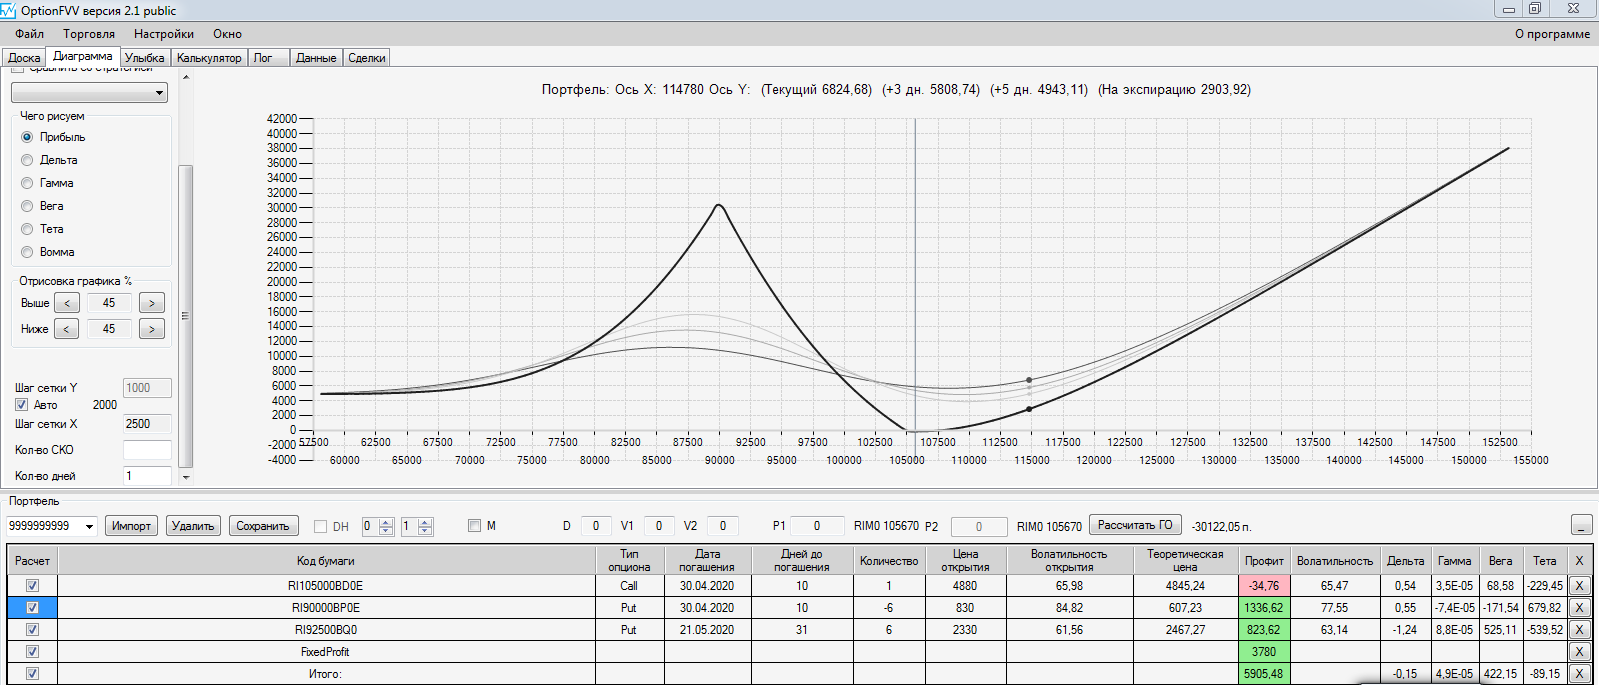The height and width of the screenshot is (685, 1599).
Task: Delete the RI92500BQ0 row with X
Action: point(1579,630)
